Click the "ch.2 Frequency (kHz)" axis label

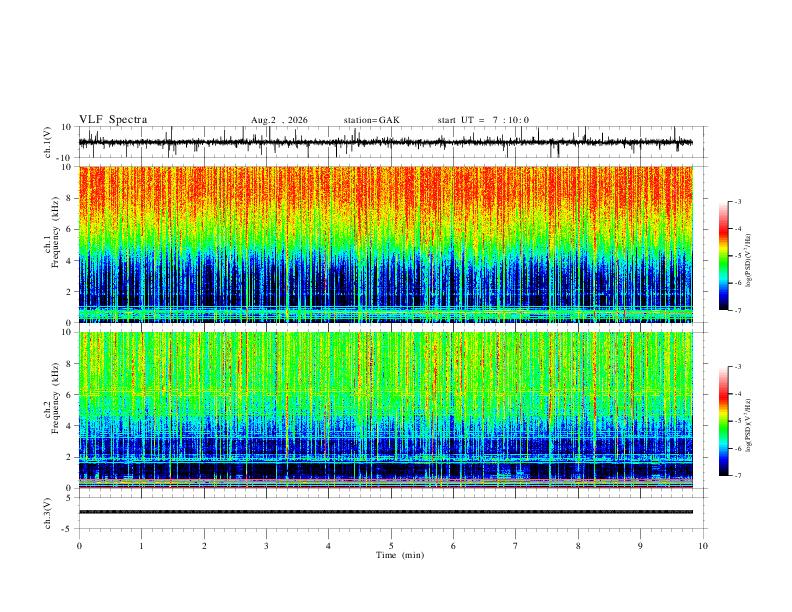pyautogui.click(x=52, y=398)
